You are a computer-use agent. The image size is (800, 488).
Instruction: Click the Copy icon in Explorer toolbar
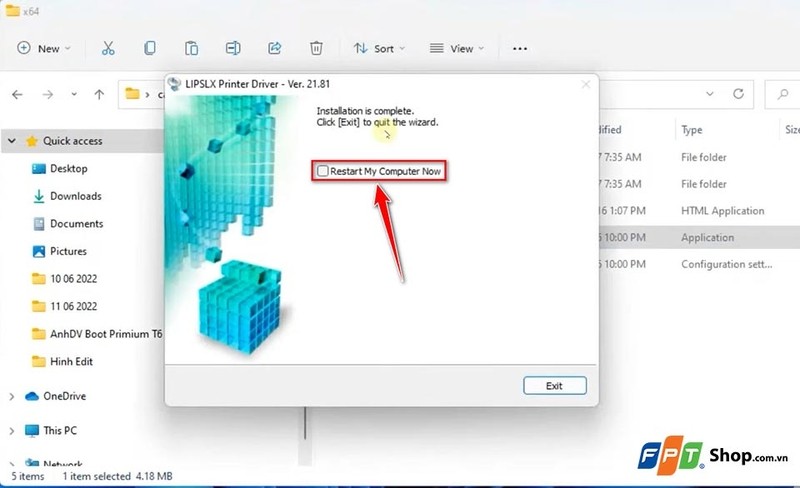point(149,48)
